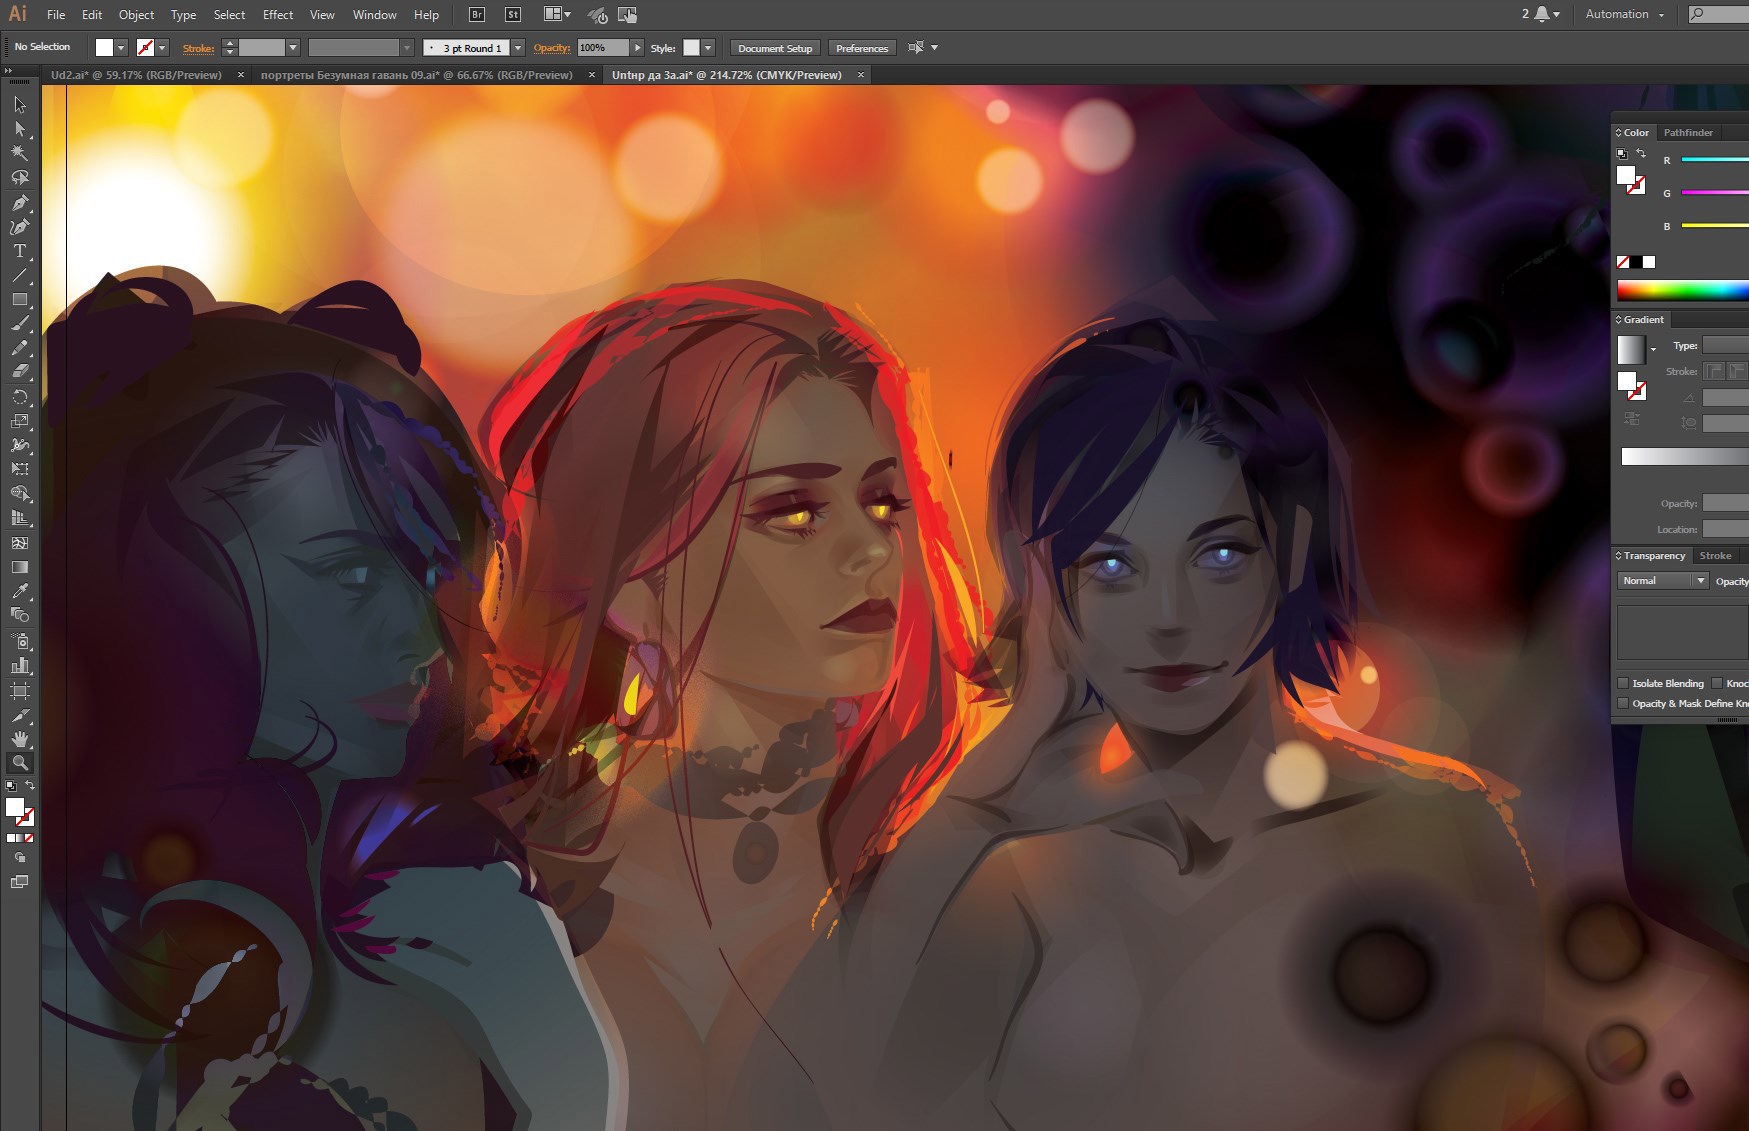1749x1131 pixels.
Task: Select the Eyedropper tool
Action: click(x=19, y=591)
